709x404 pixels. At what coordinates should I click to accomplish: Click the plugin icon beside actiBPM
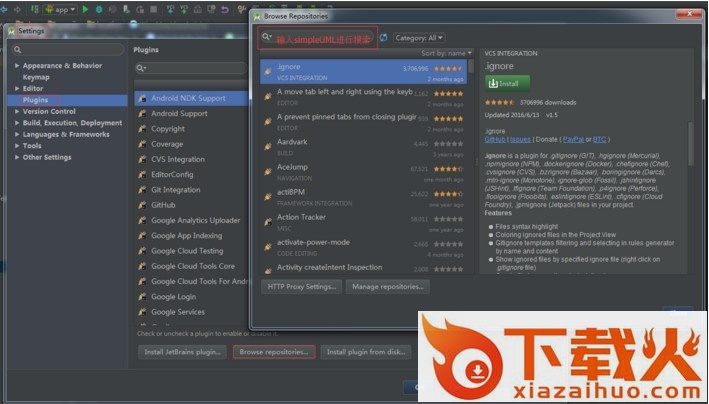pos(268,197)
